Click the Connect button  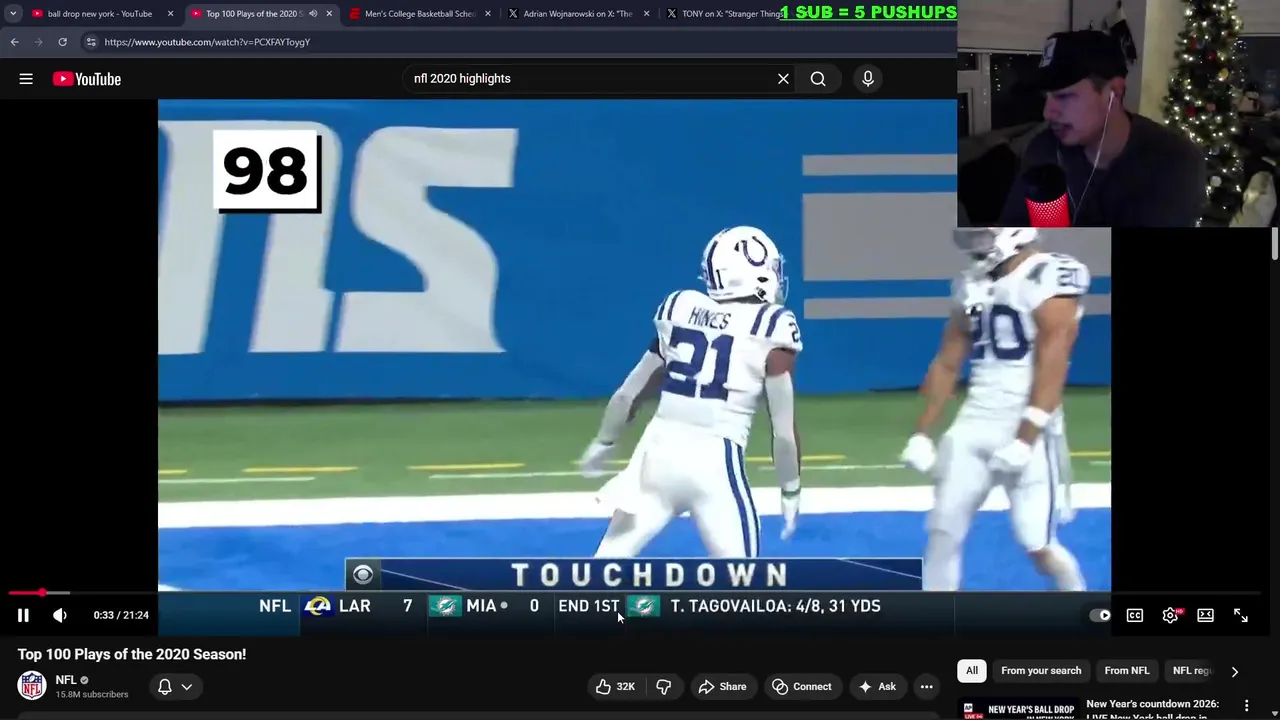pyautogui.click(x=802, y=686)
